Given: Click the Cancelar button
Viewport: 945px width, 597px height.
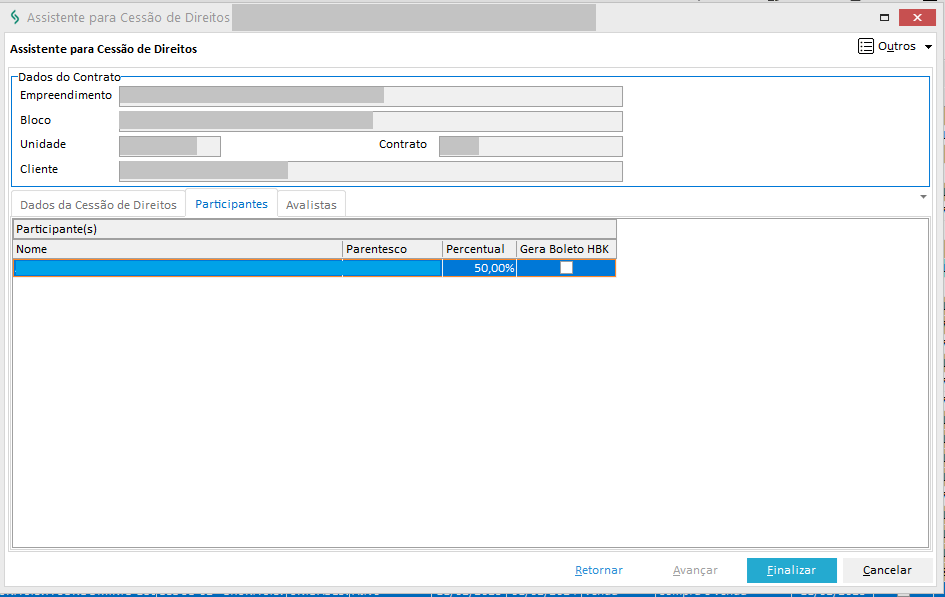Looking at the screenshot, I should click(x=887, y=570).
